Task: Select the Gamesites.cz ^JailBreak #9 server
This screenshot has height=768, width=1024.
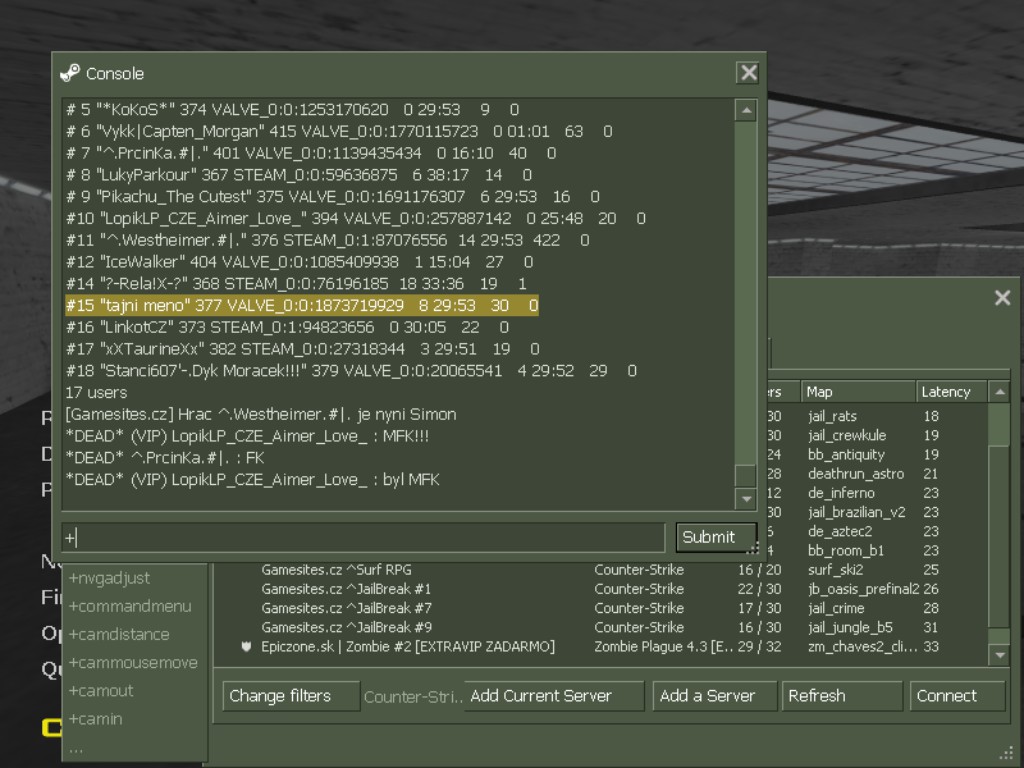Action: click(601, 627)
